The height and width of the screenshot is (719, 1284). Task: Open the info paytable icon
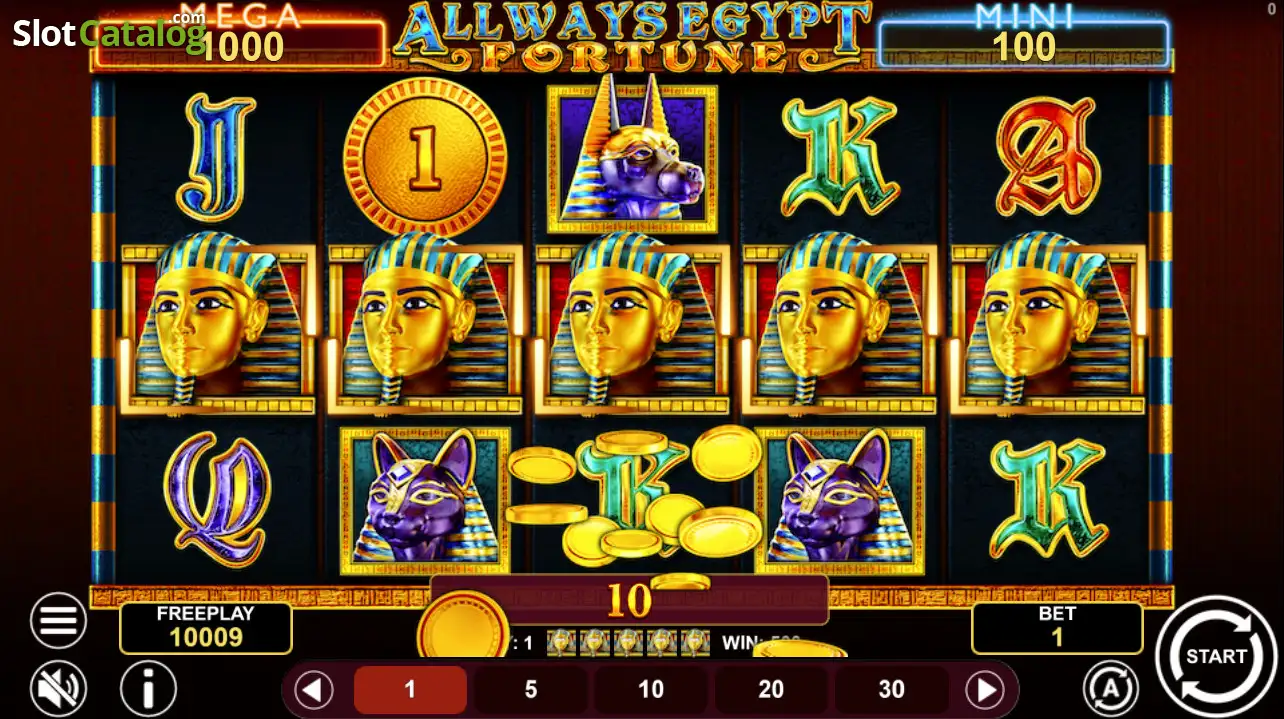point(148,689)
